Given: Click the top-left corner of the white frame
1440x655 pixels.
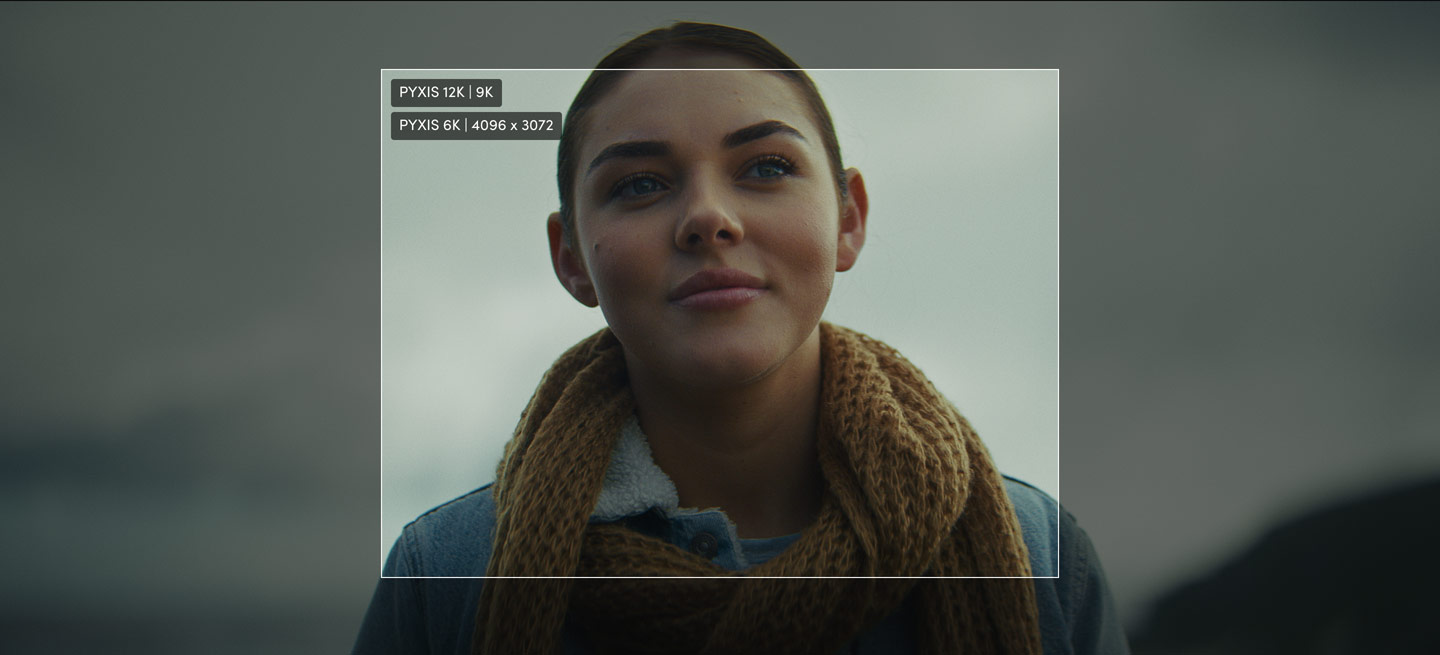Looking at the screenshot, I should click(382, 70).
